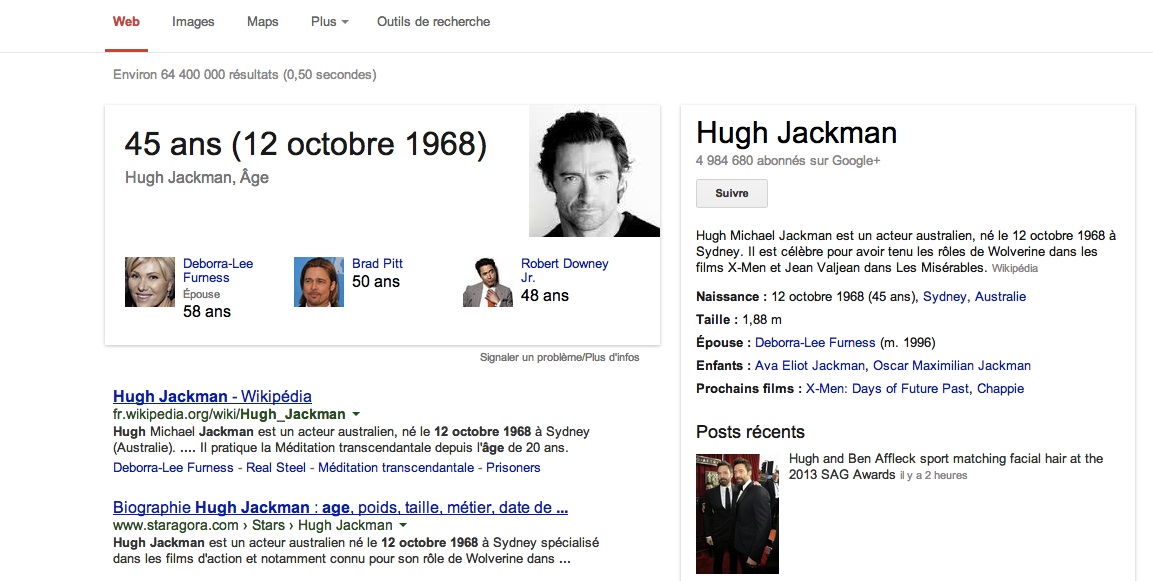The width and height of the screenshot is (1153, 581).
Task: Switch to the Images tab
Action: tap(193, 21)
